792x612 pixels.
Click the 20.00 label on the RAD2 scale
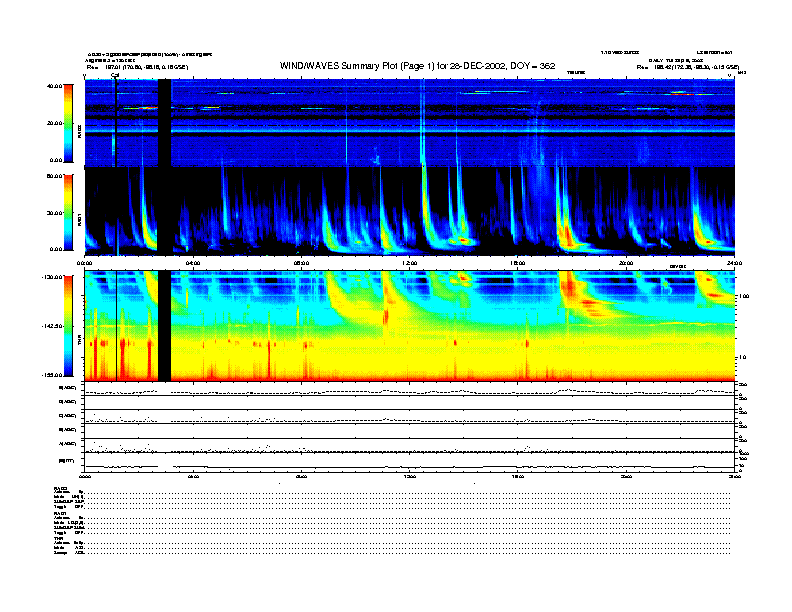click(54, 123)
